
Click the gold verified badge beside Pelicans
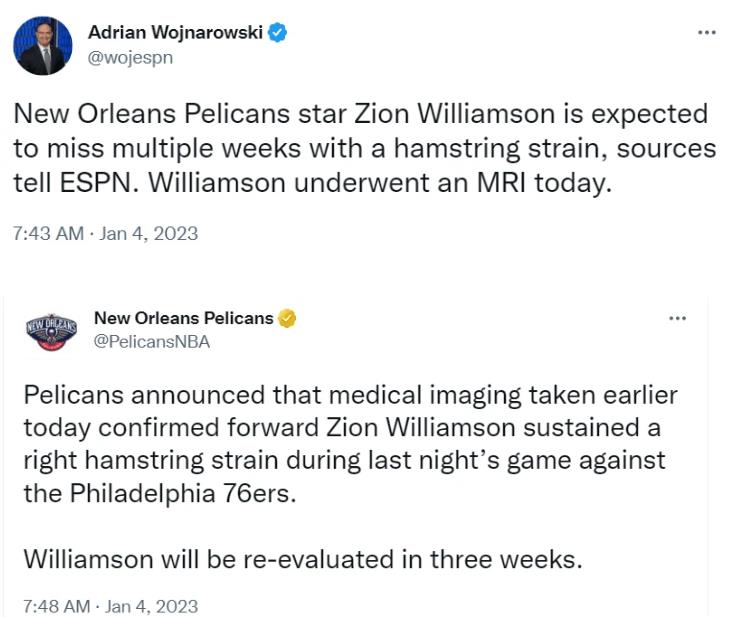click(x=287, y=318)
